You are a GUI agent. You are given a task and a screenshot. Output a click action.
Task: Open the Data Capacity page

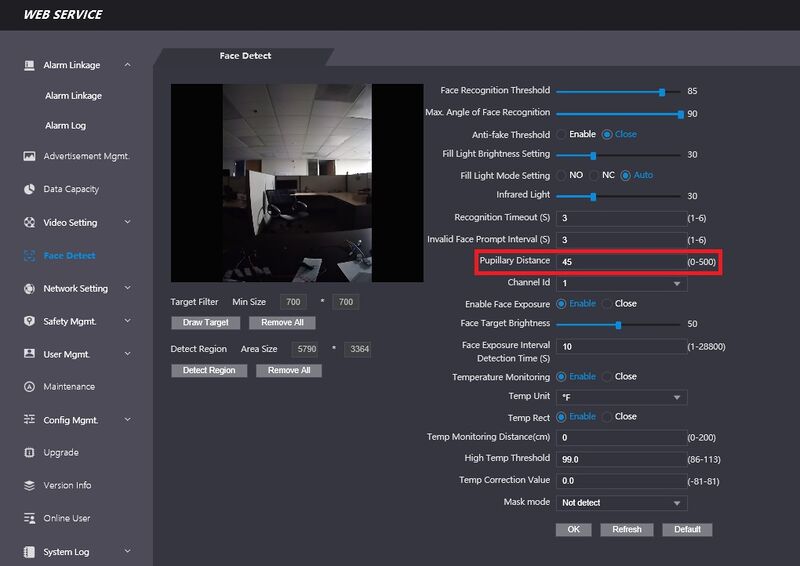coord(71,189)
